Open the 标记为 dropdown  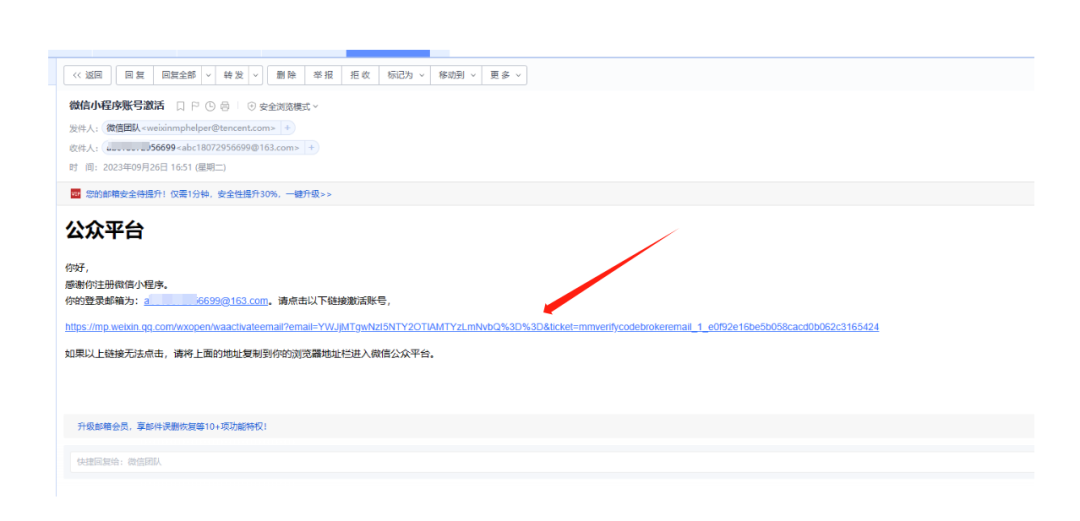point(406,75)
